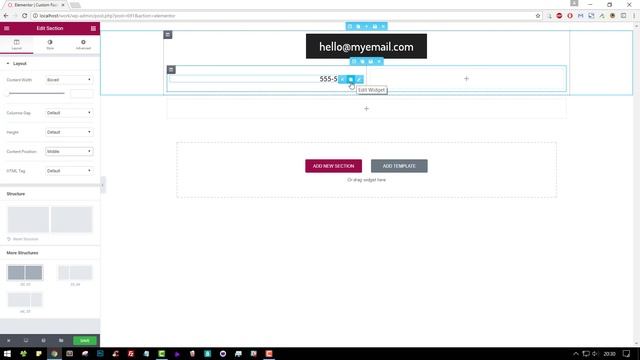Click the save icon in inner section toolbar
Viewport: 640px width, 360px height.
371,62
